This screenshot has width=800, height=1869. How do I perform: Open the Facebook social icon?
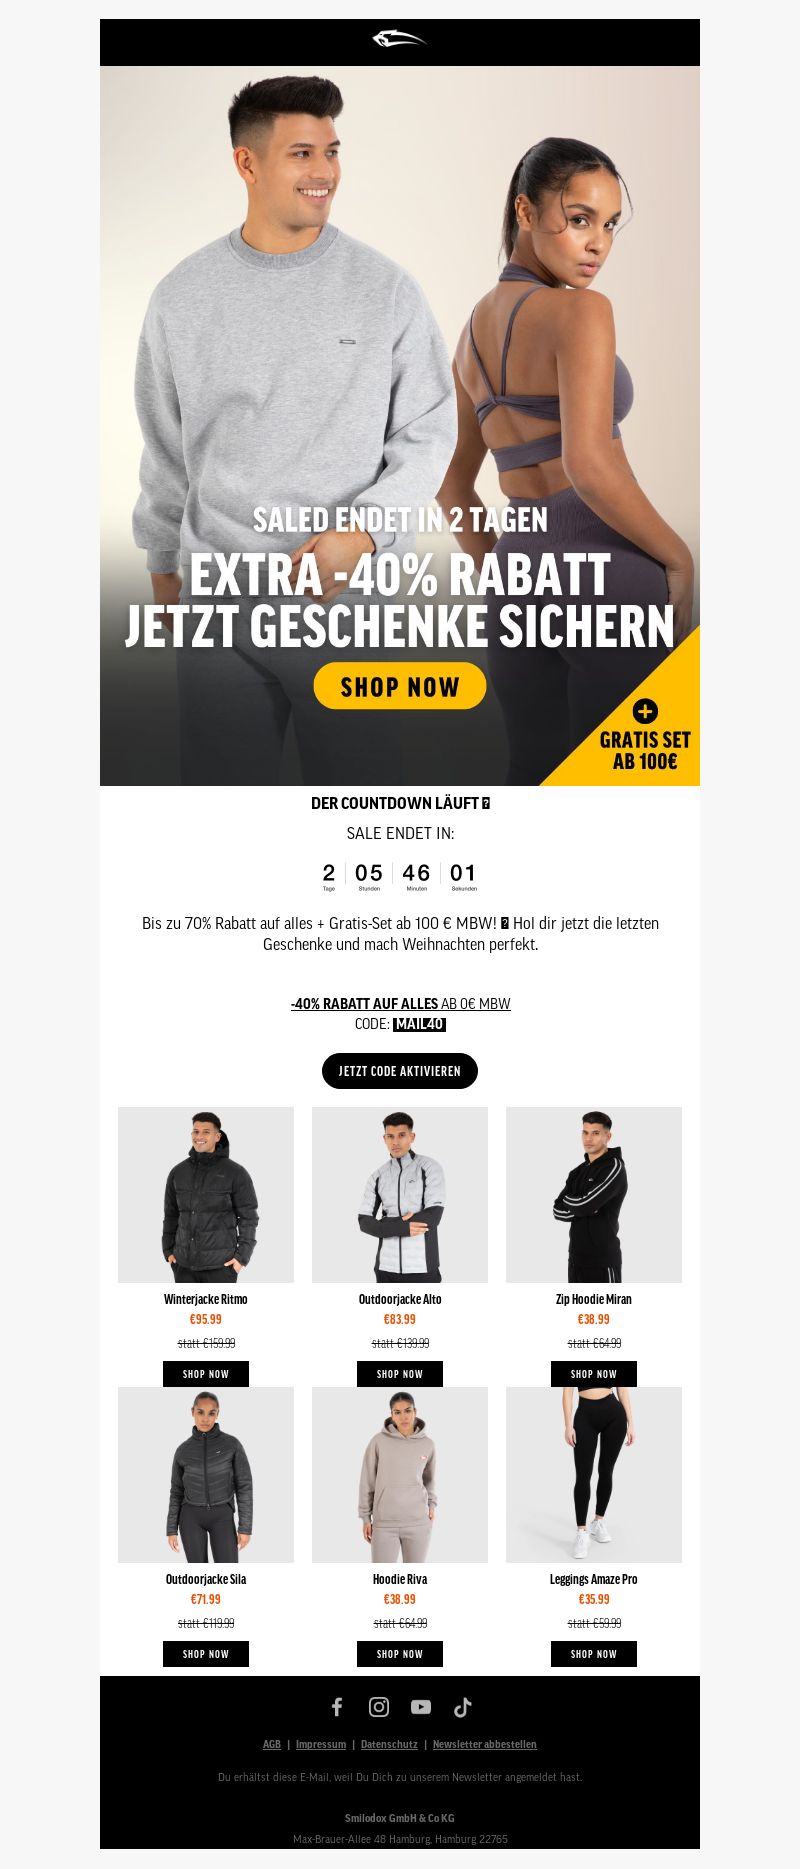pyautogui.click(x=337, y=1707)
